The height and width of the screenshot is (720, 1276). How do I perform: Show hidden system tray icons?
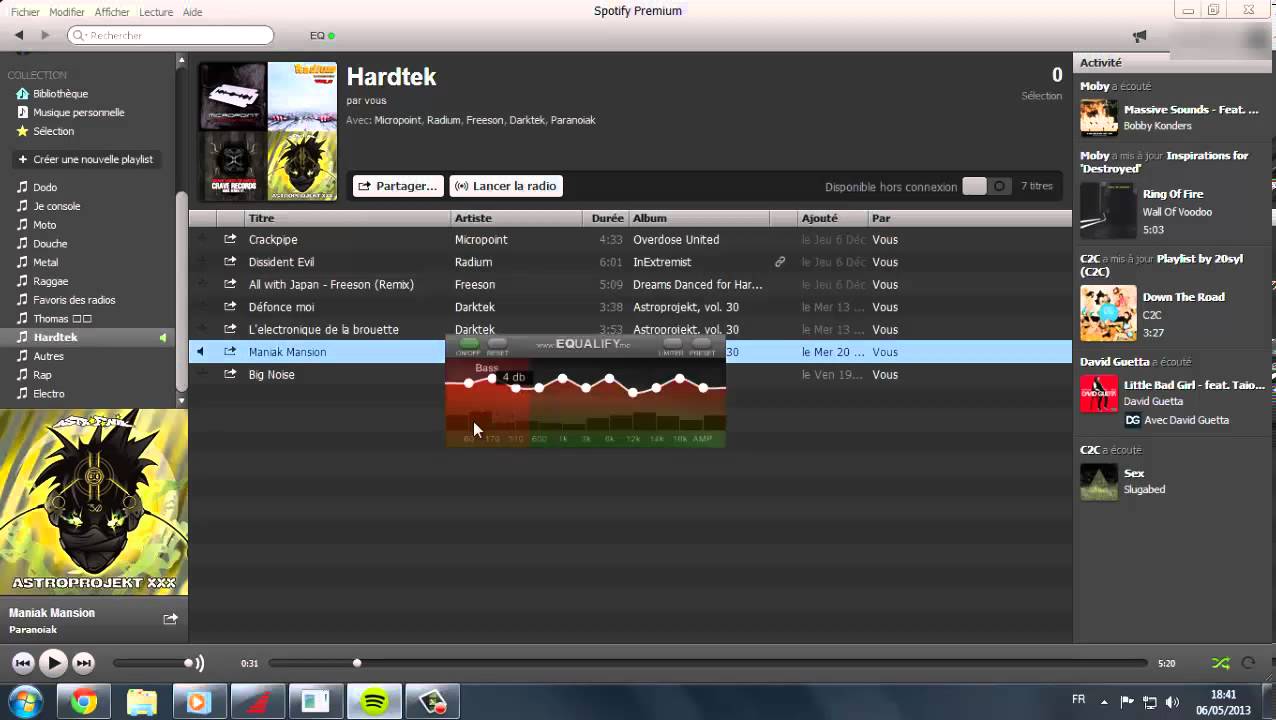[1105, 702]
